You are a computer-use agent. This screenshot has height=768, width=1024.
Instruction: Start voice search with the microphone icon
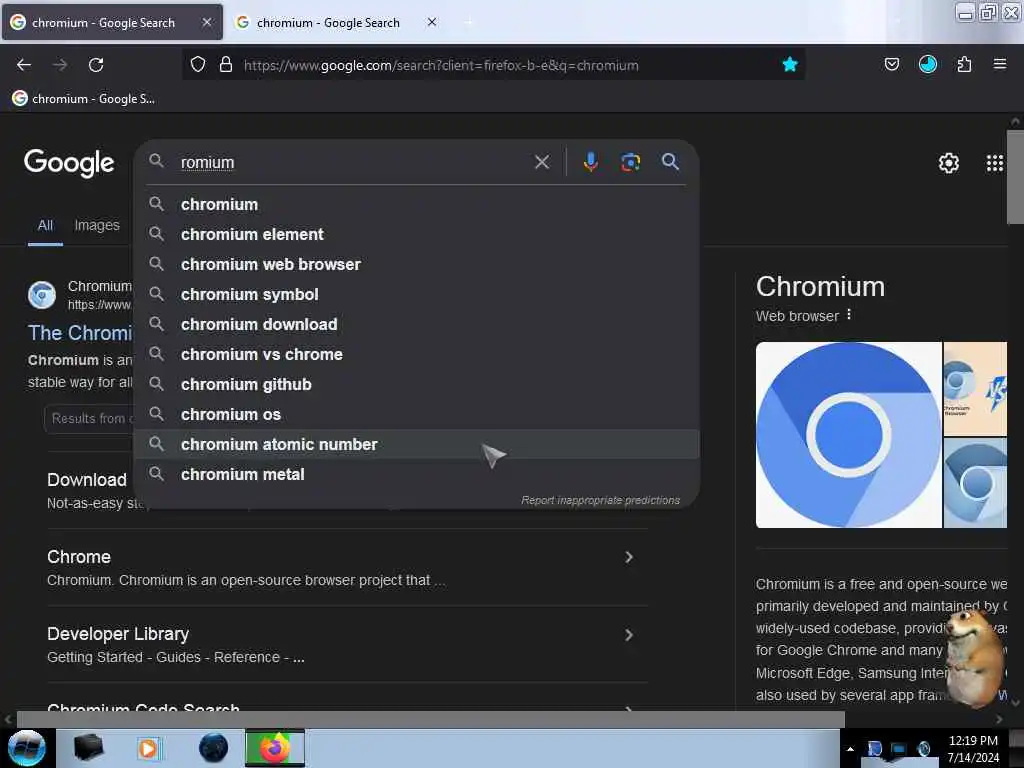click(x=590, y=162)
